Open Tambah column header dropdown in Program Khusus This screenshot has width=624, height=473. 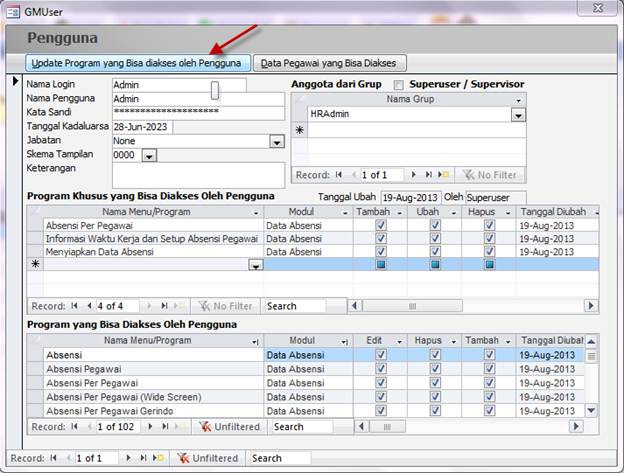point(400,213)
